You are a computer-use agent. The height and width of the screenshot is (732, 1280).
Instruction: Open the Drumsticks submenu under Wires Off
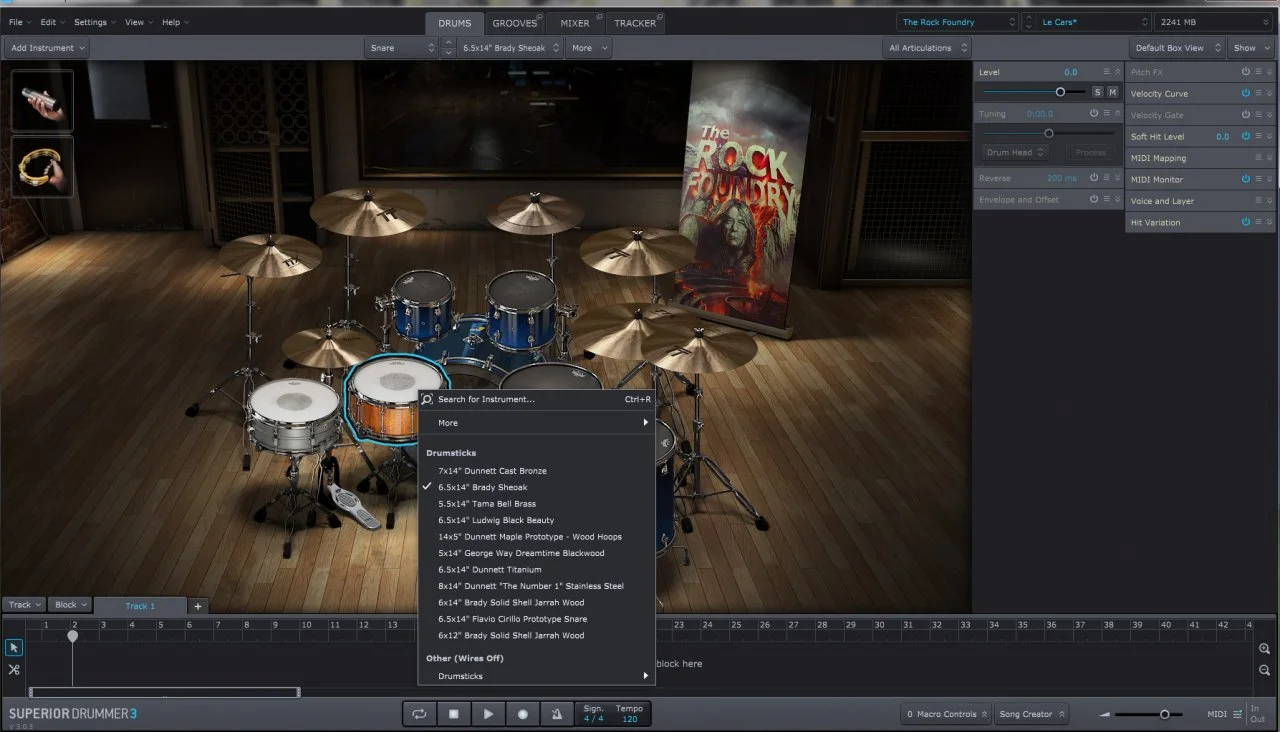[536, 676]
